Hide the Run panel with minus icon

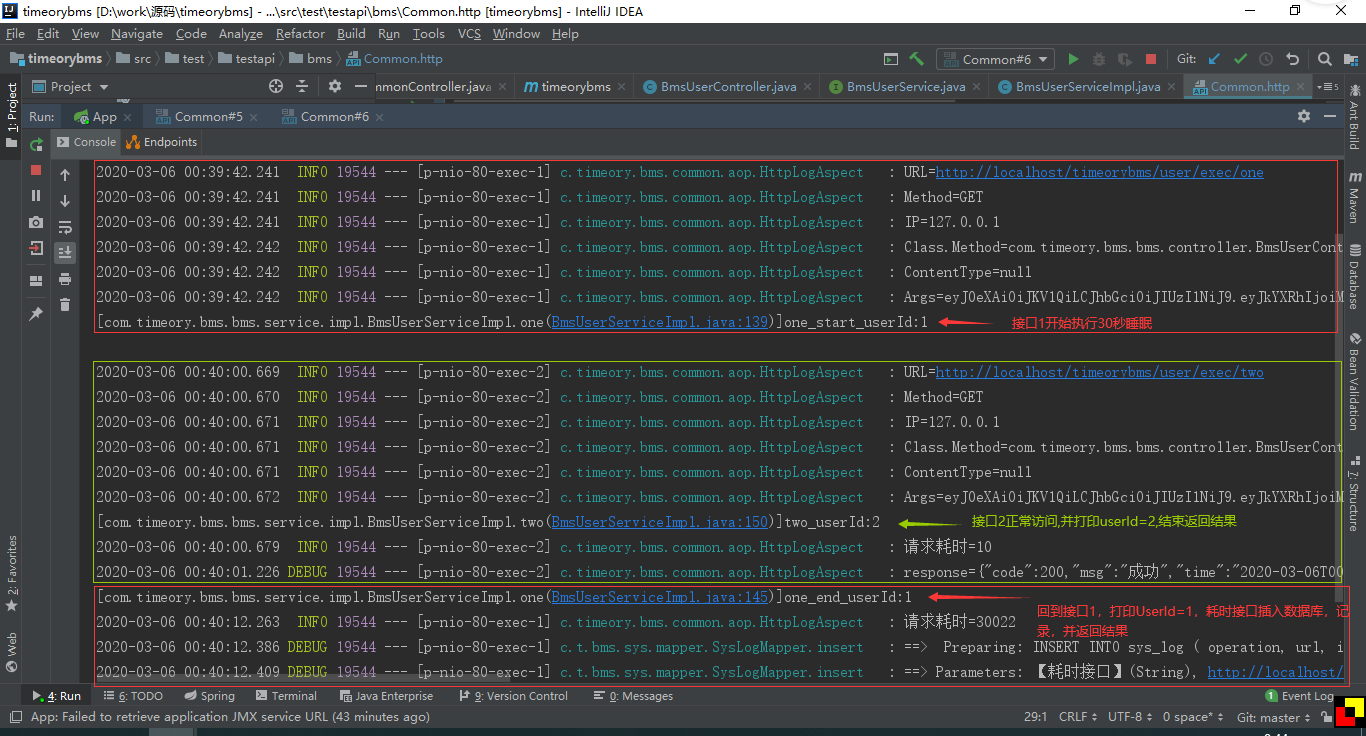tap(1329, 116)
